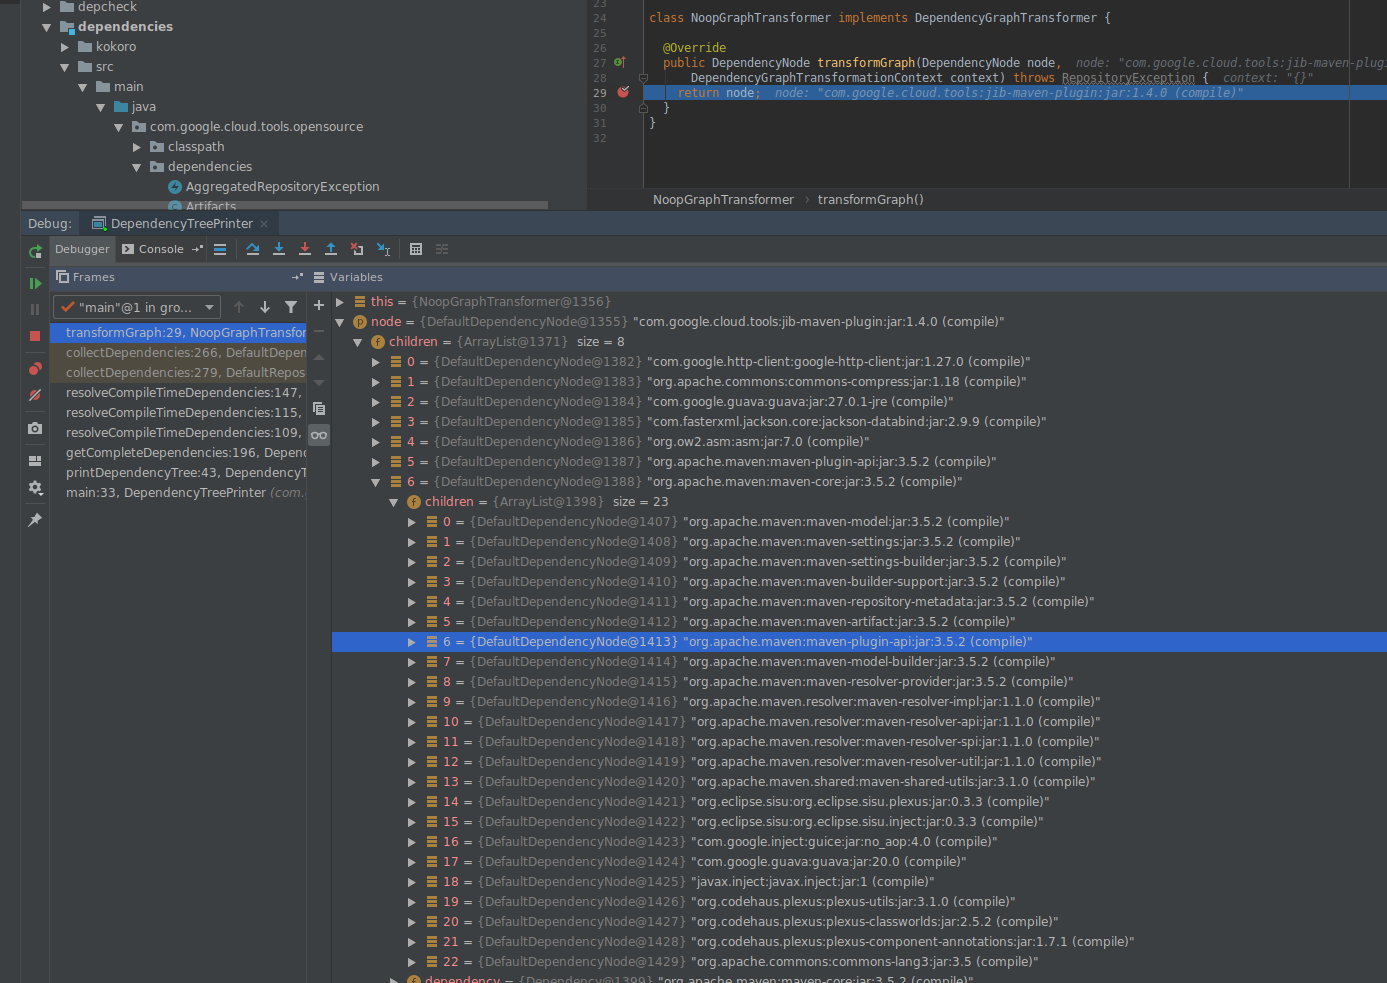This screenshot has height=983, width=1387.
Task: Resume program execution
Action: [34, 281]
